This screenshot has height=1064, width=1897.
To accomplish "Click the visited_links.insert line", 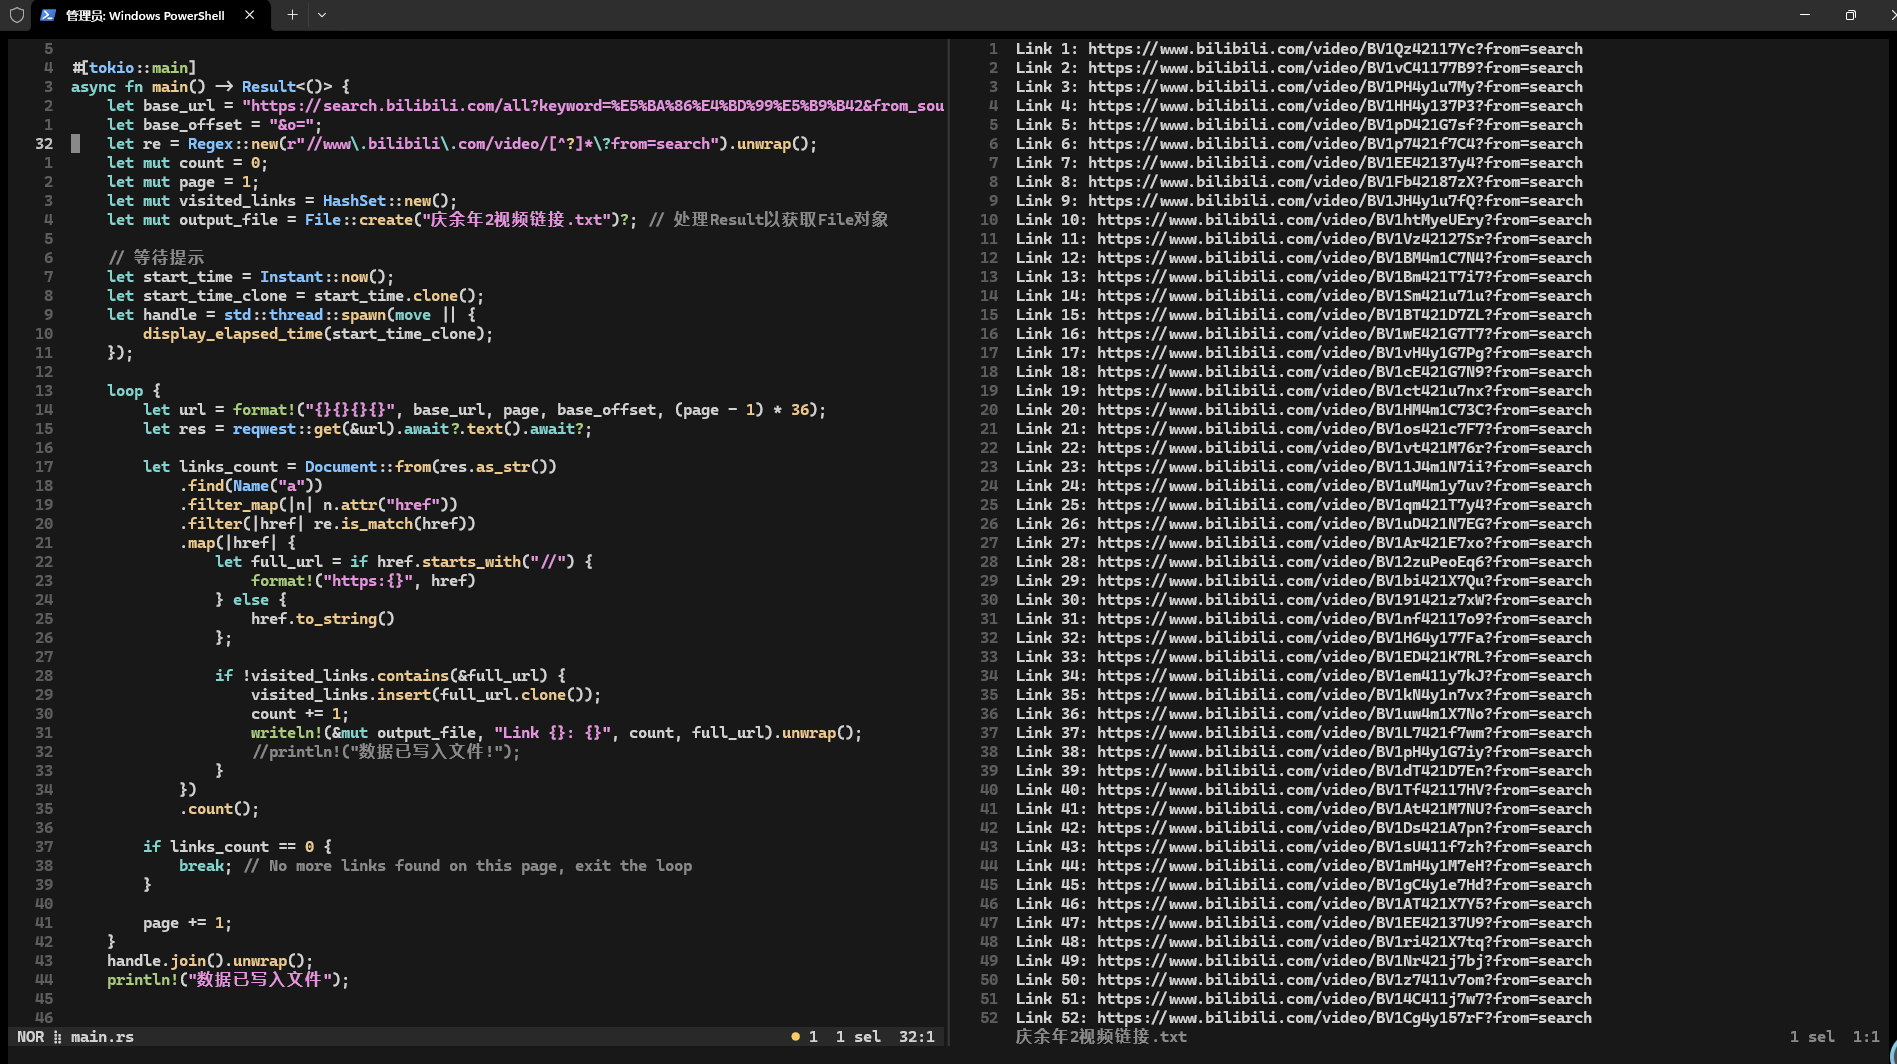I will click(426, 695).
